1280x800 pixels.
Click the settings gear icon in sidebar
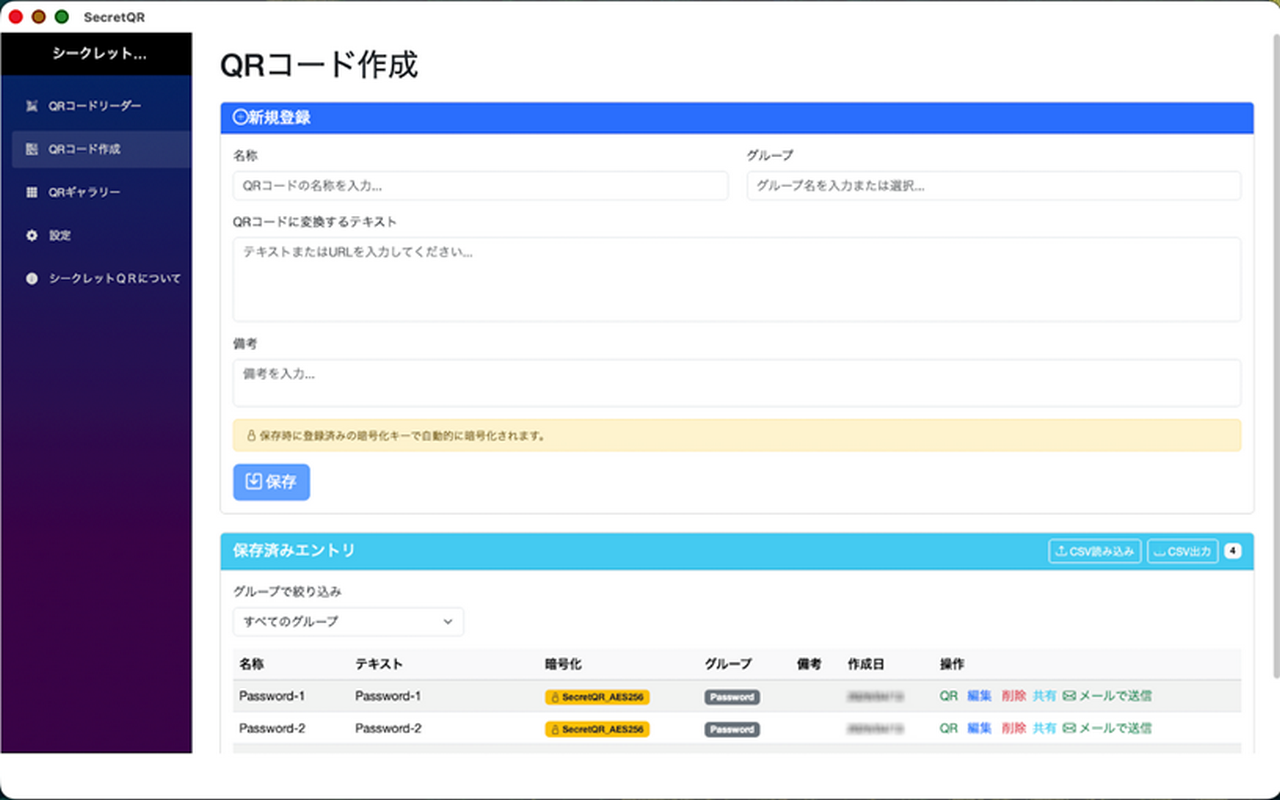(32, 235)
